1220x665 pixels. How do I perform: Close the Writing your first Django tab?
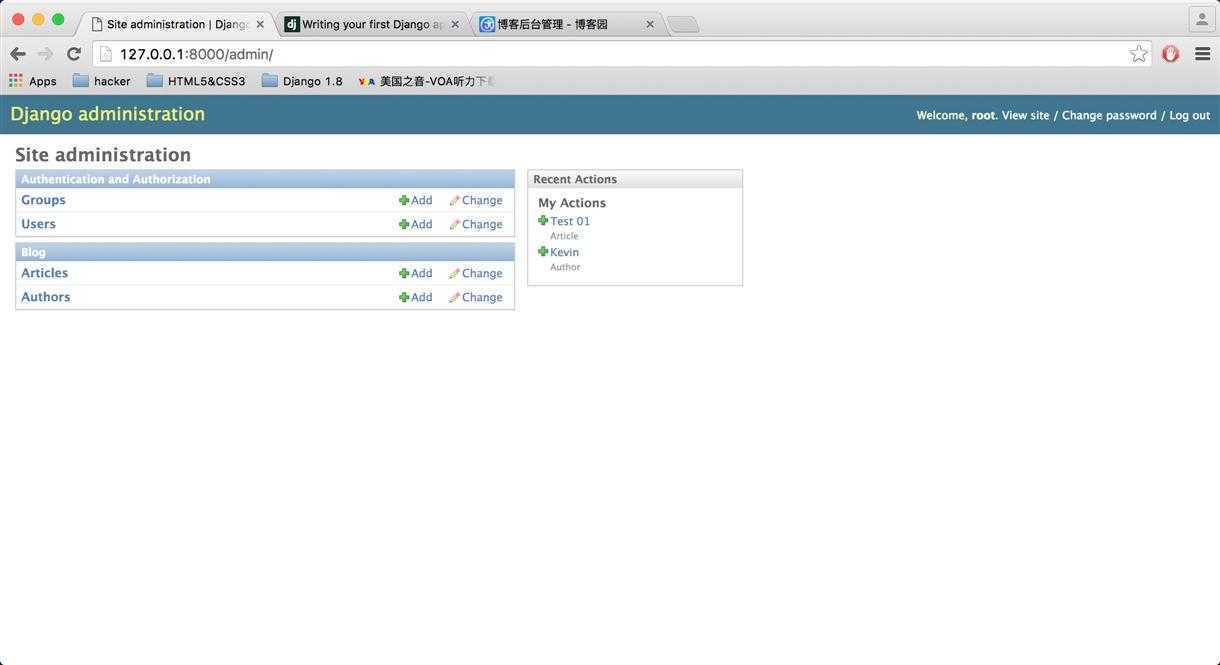tap(455, 24)
